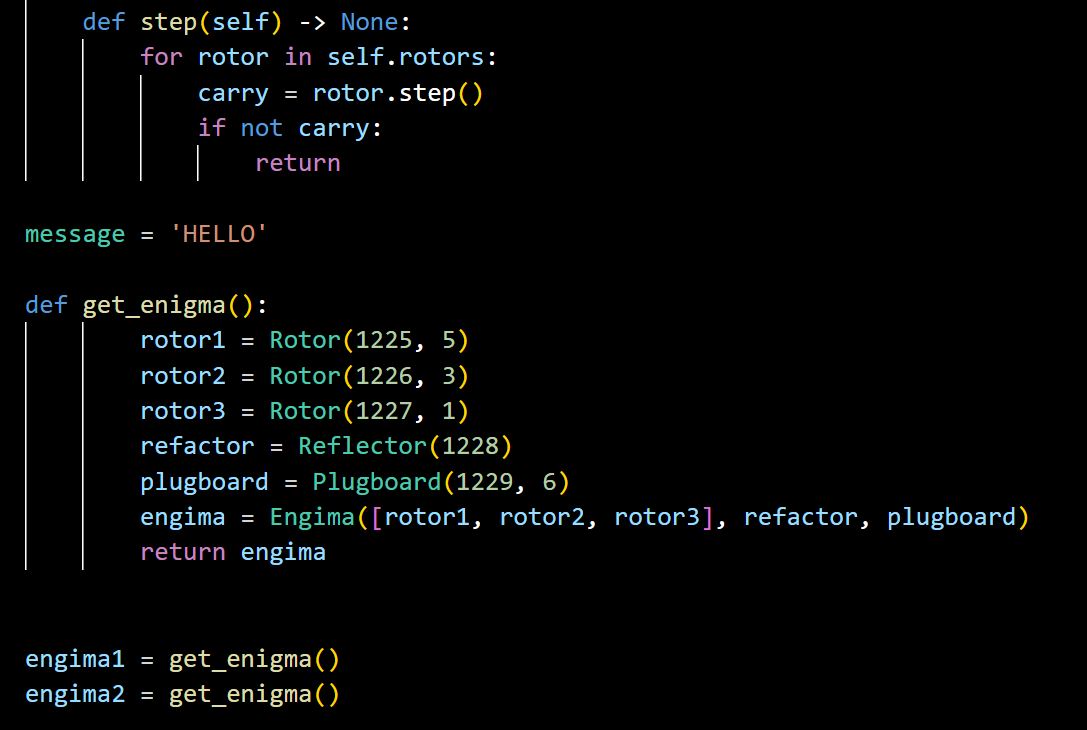This screenshot has width=1087, height=730.
Task: Click self.rotors in the for loop
Action: [x=406, y=57]
